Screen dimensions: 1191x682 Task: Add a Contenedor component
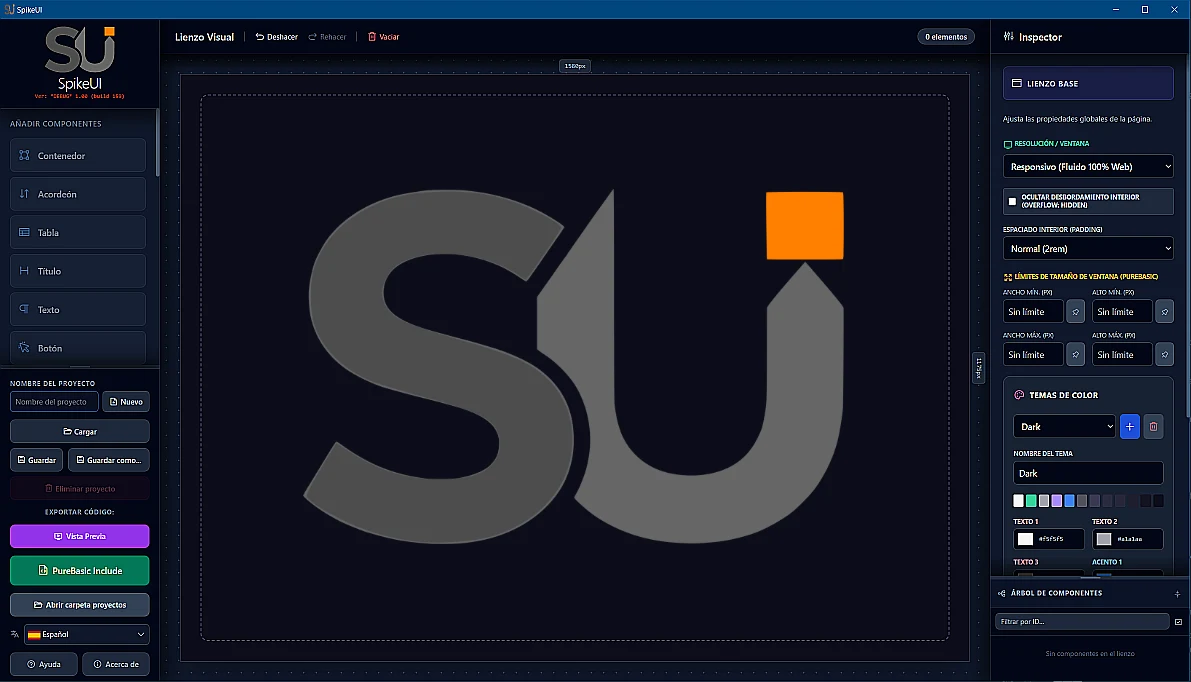click(77, 155)
